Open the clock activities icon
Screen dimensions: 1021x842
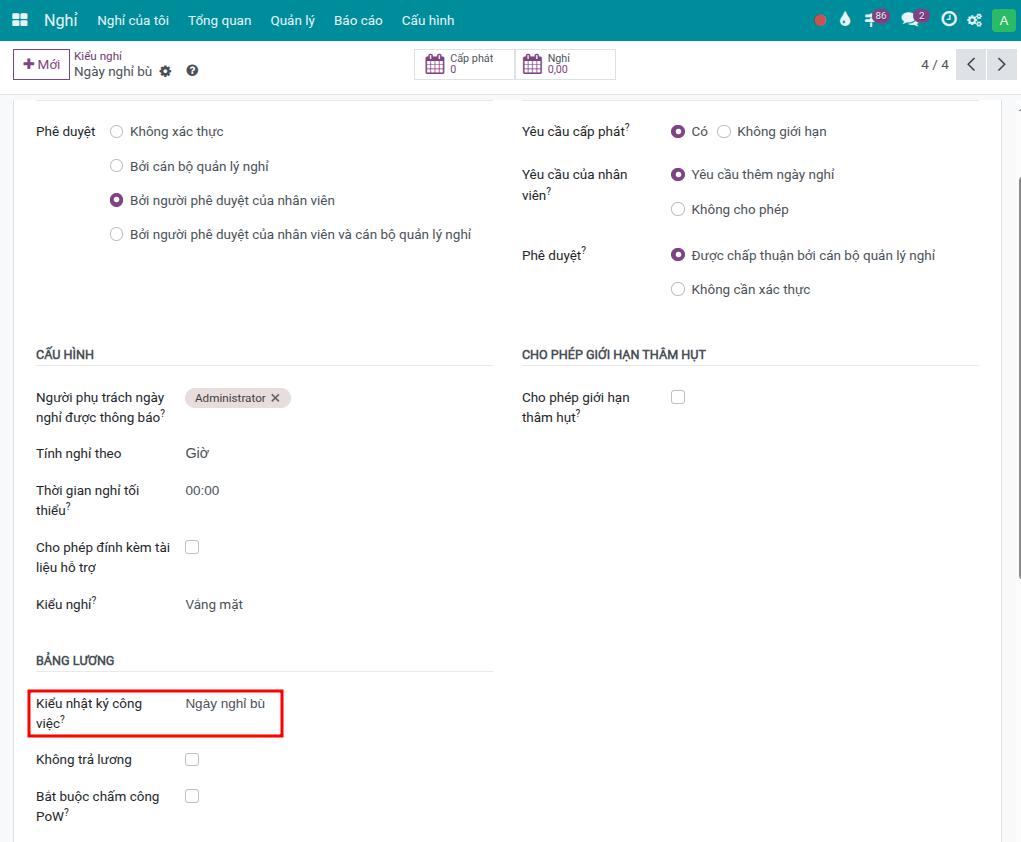[x=948, y=20]
